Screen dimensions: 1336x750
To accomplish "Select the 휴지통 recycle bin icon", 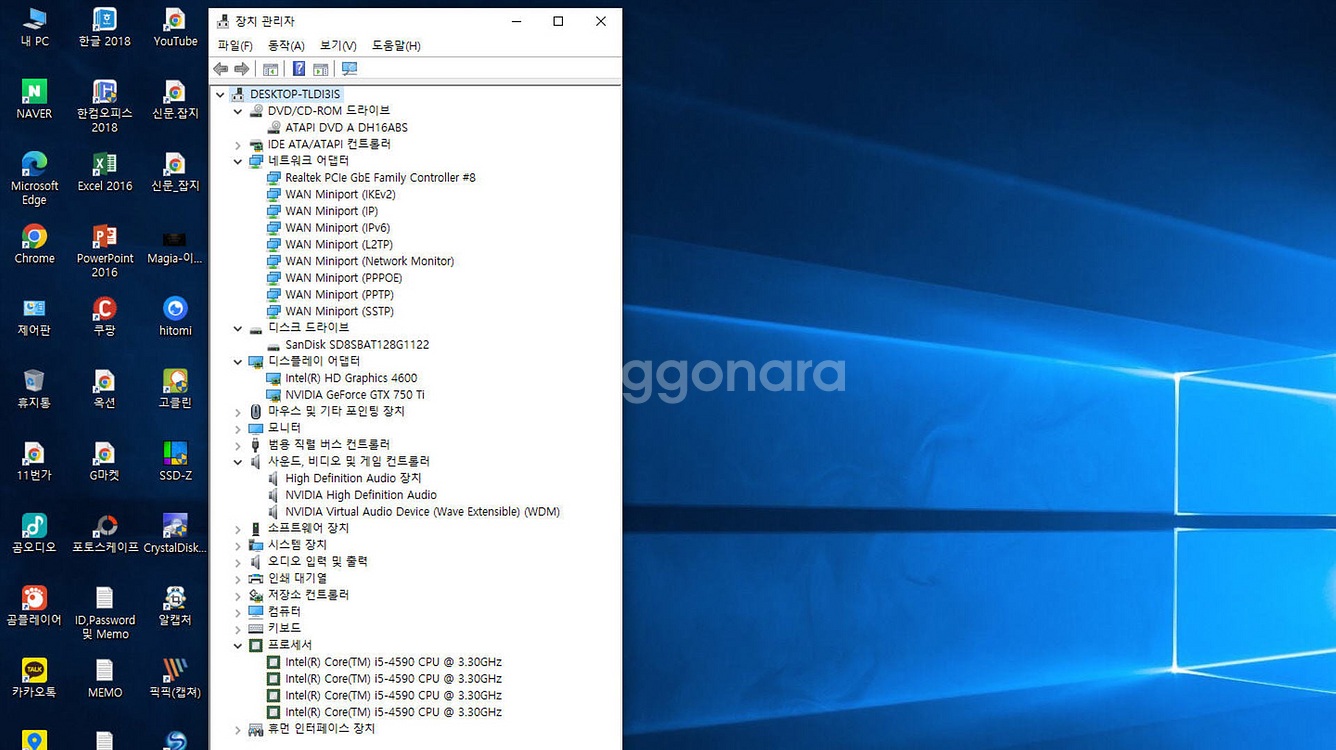I will point(34,388).
